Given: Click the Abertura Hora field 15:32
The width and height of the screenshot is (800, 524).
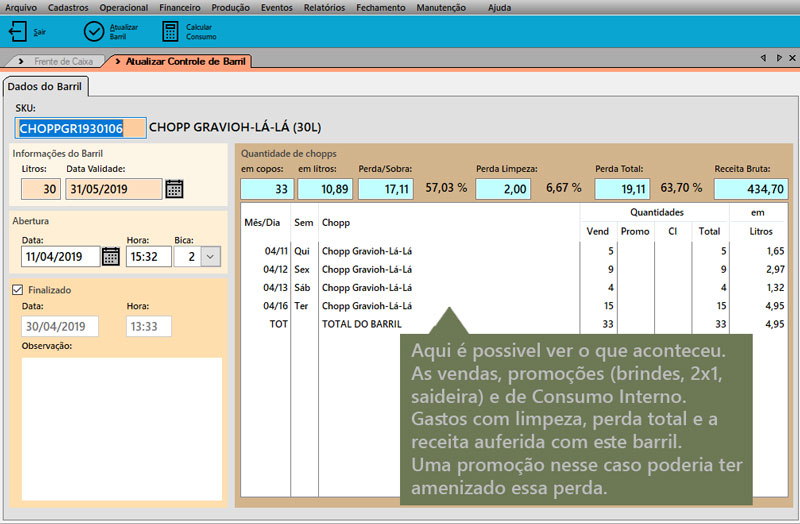Looking at the screenshot, I should [x=148, y=256].
